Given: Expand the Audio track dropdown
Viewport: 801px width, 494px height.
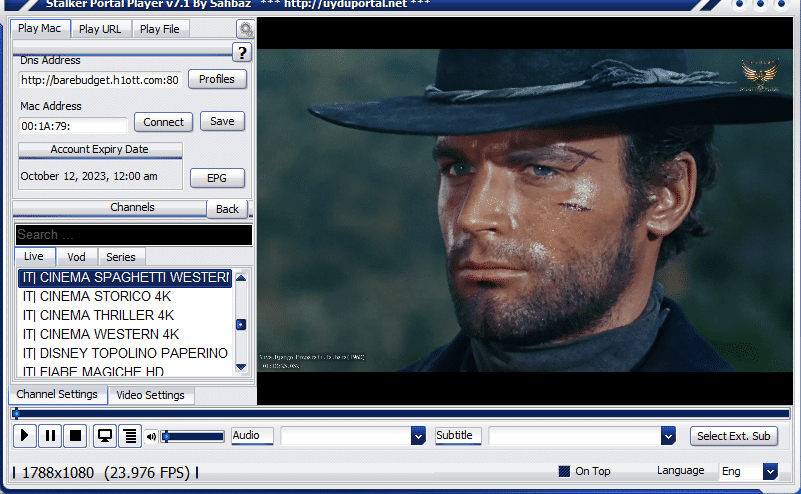Looking at the screenshot, I should (418, 436).
